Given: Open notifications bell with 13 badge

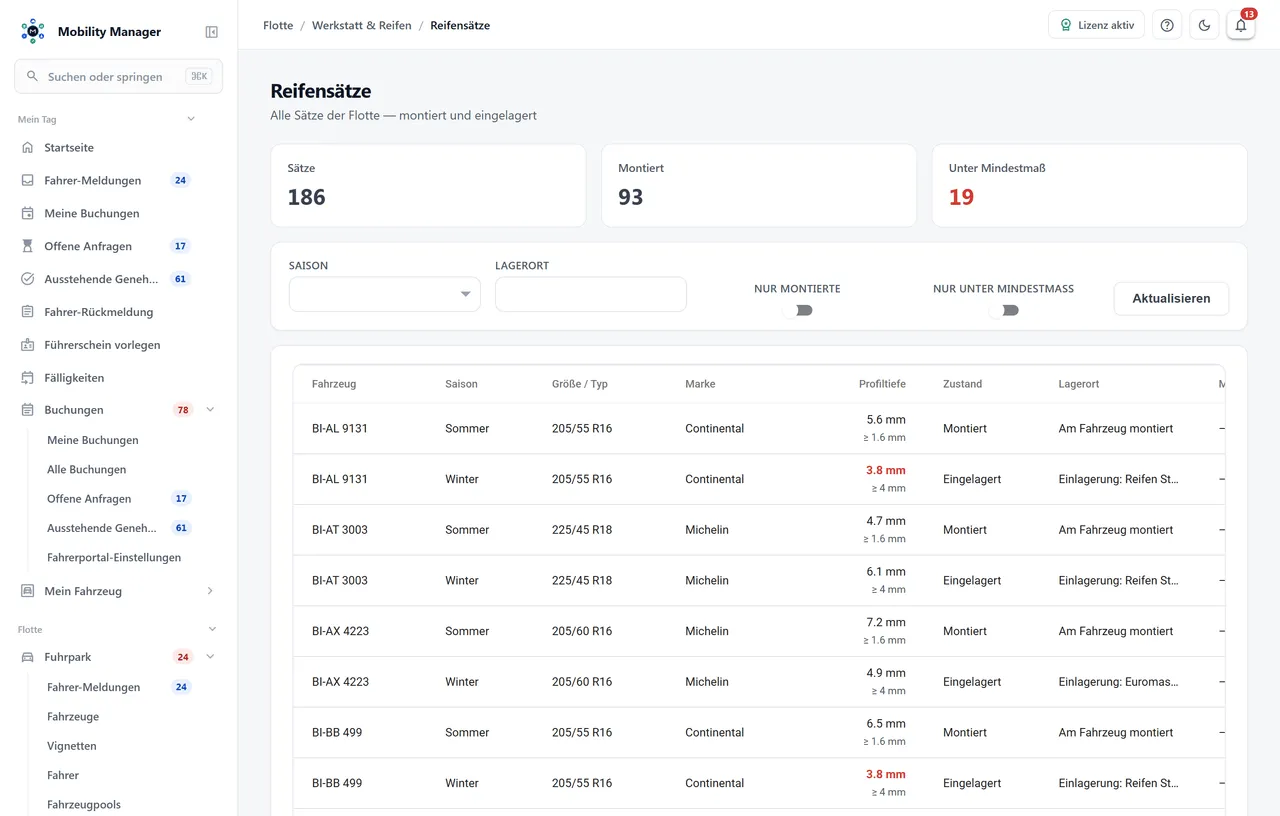Looking at the screenshot, I should (1241, 25).
